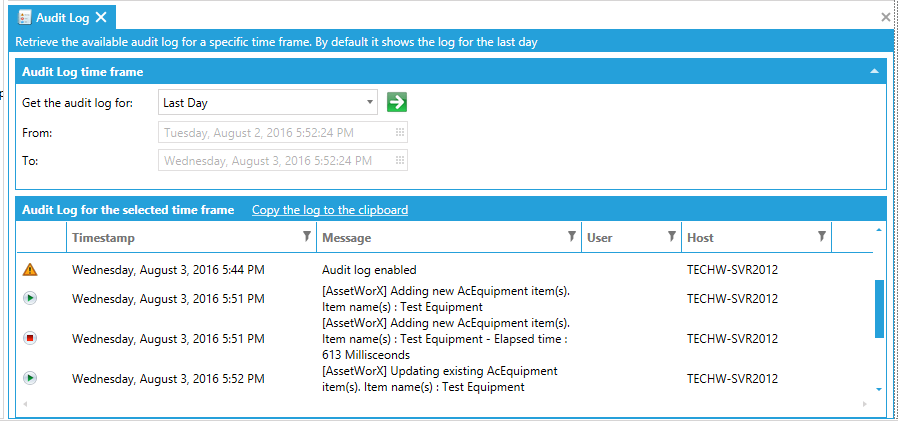Open the Message column filter
This screenshot has height=424, width=898.
[x=571, y=237]
